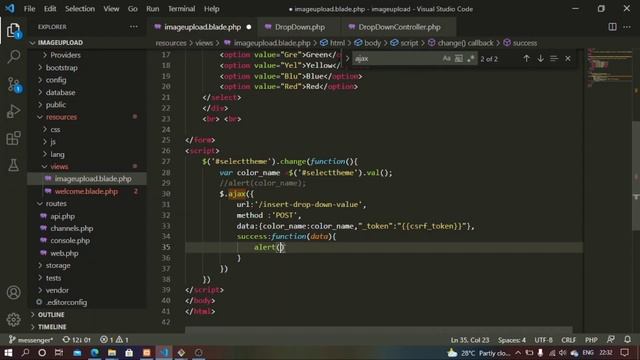Switch to DropDown.php tab

(300, 27)
